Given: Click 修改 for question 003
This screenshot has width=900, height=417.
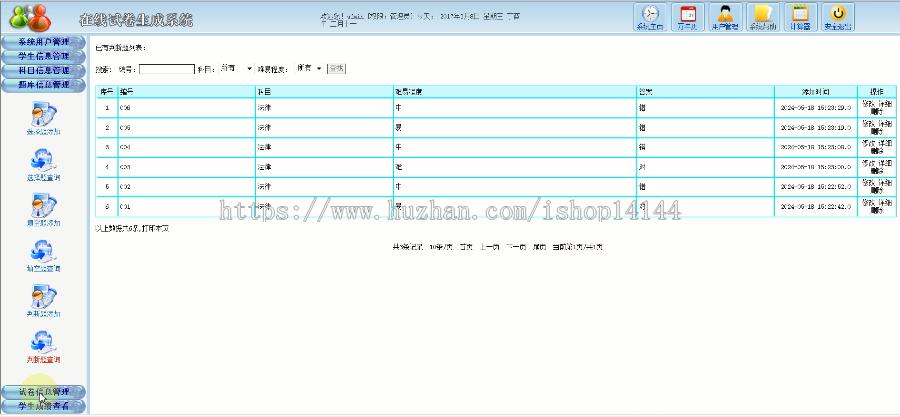Looking at the screenshot, I should pos(868,163).
